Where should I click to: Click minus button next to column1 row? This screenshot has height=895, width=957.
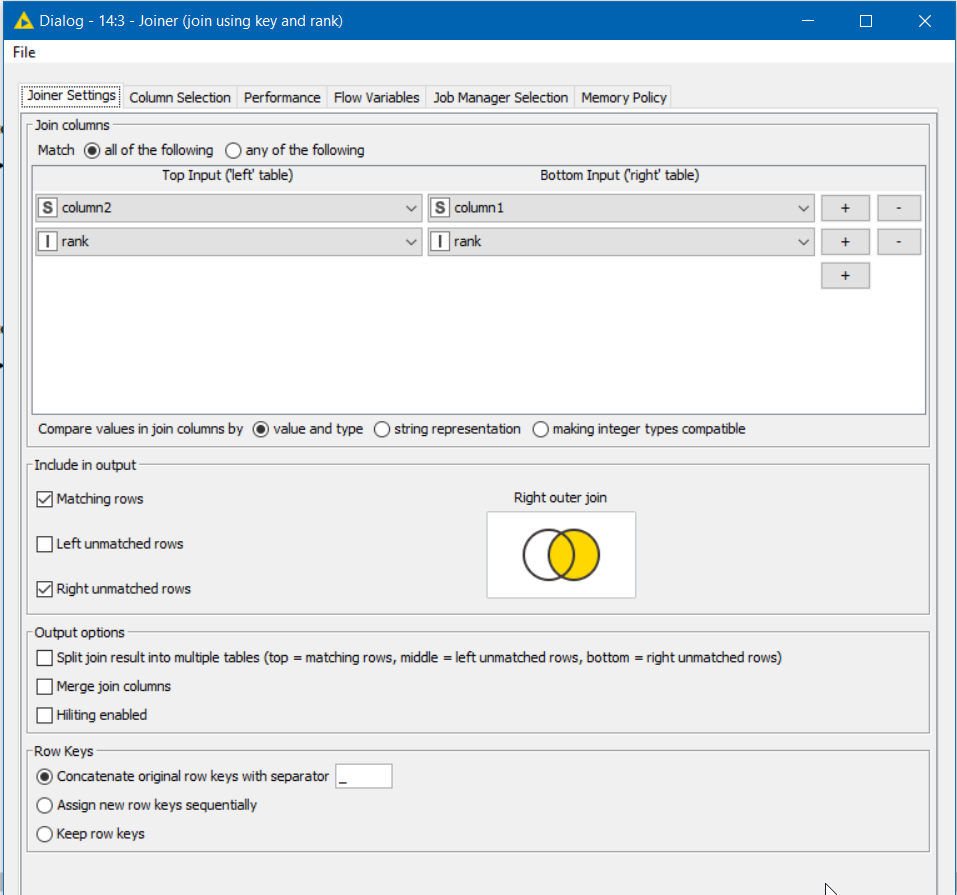click(x=898, y=208)
